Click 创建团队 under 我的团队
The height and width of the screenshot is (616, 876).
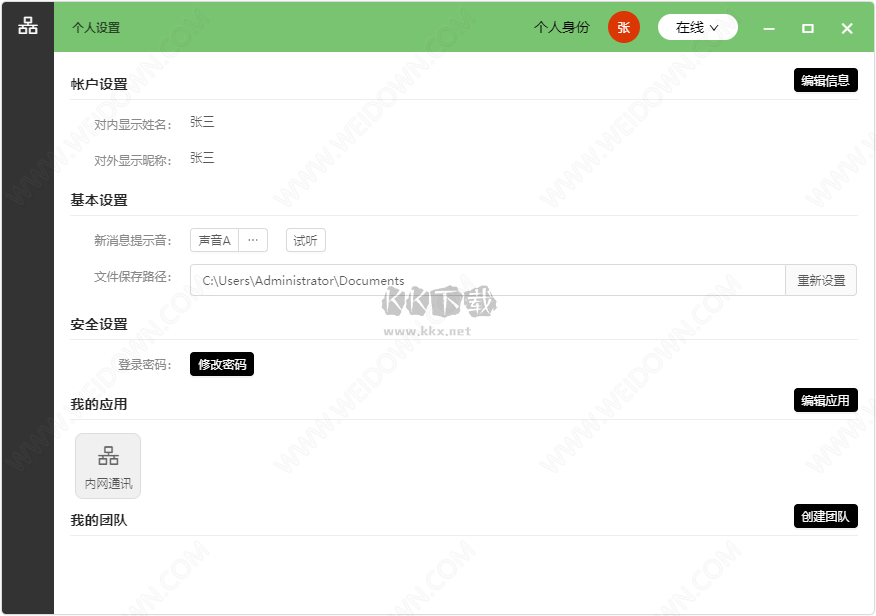[x=826, y=516]
